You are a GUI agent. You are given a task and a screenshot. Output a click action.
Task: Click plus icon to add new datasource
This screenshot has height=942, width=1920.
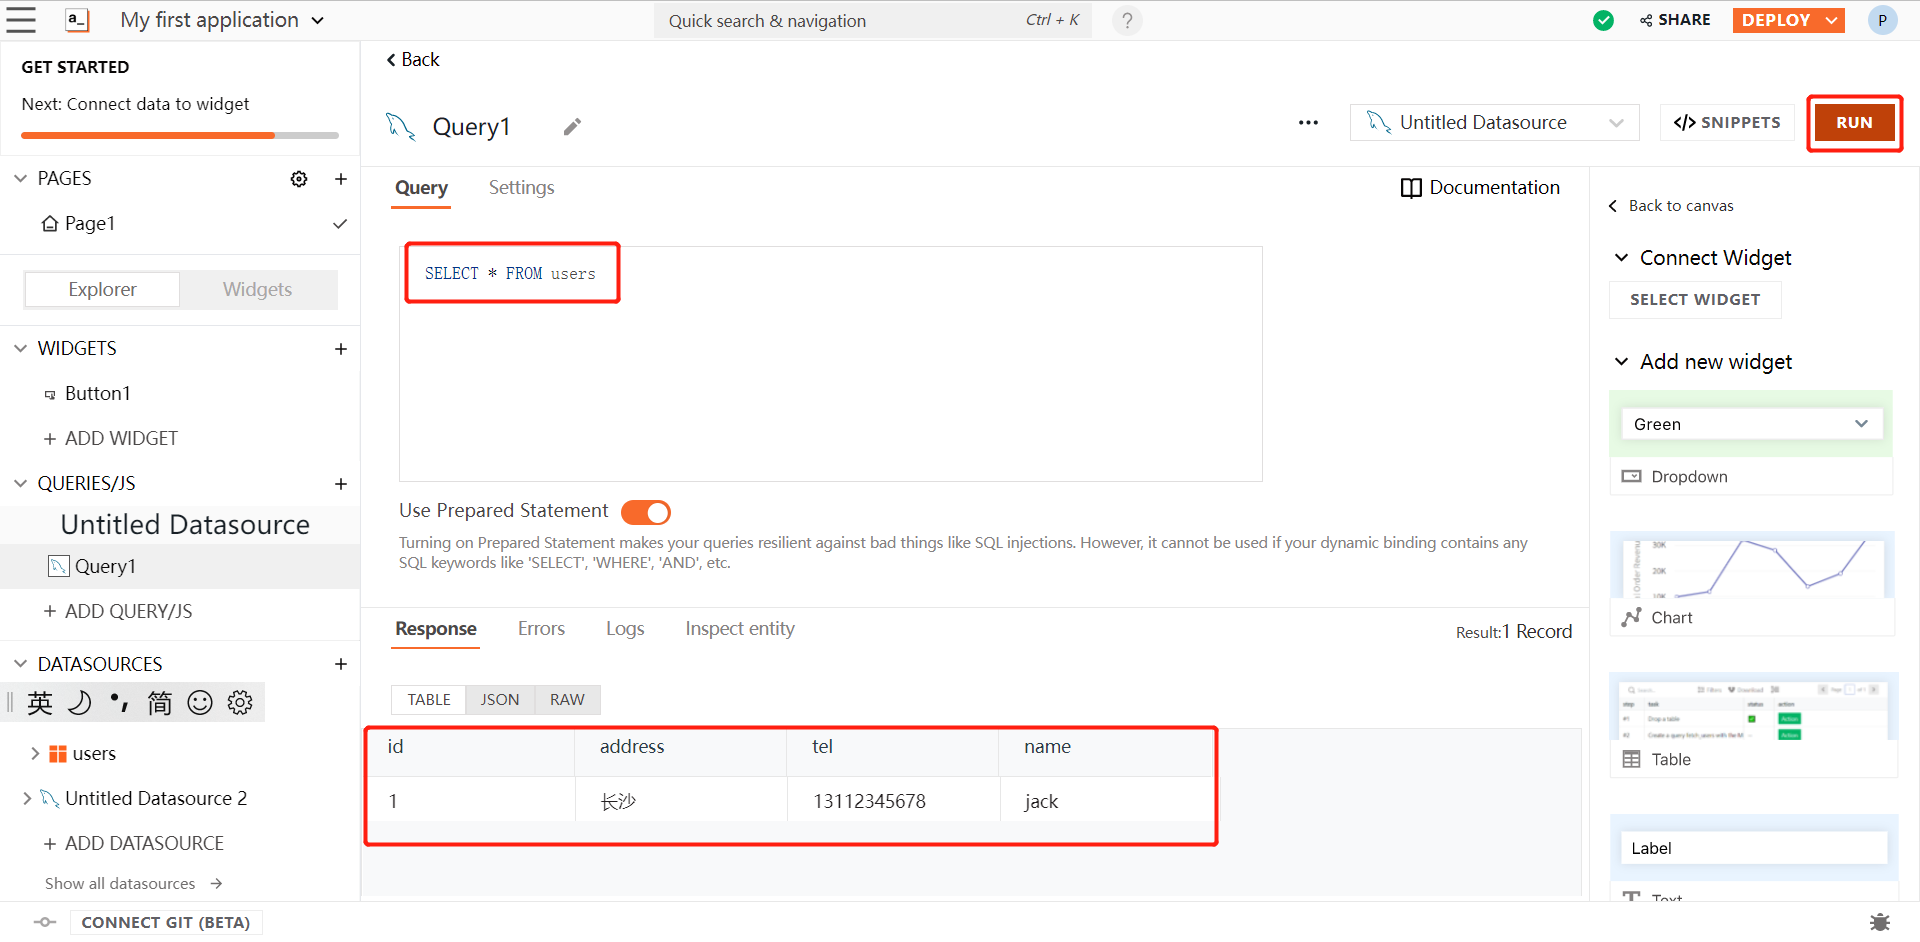pyautogui.click(x=341, y=664)
